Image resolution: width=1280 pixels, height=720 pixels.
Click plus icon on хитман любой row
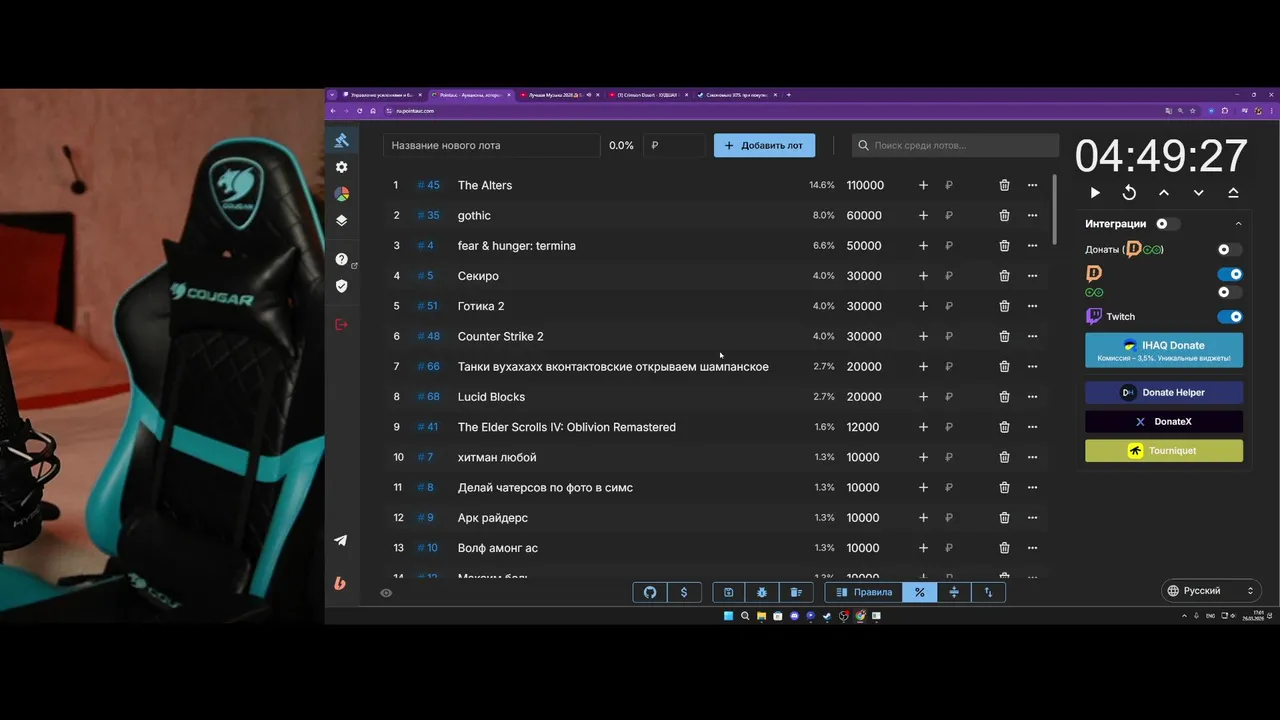pyautogui.click(x=923, y=457)
